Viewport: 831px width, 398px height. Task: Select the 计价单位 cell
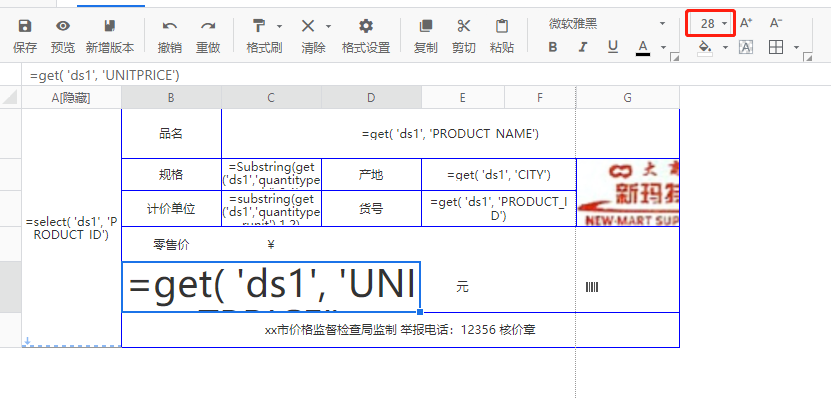tap(171, 209)
